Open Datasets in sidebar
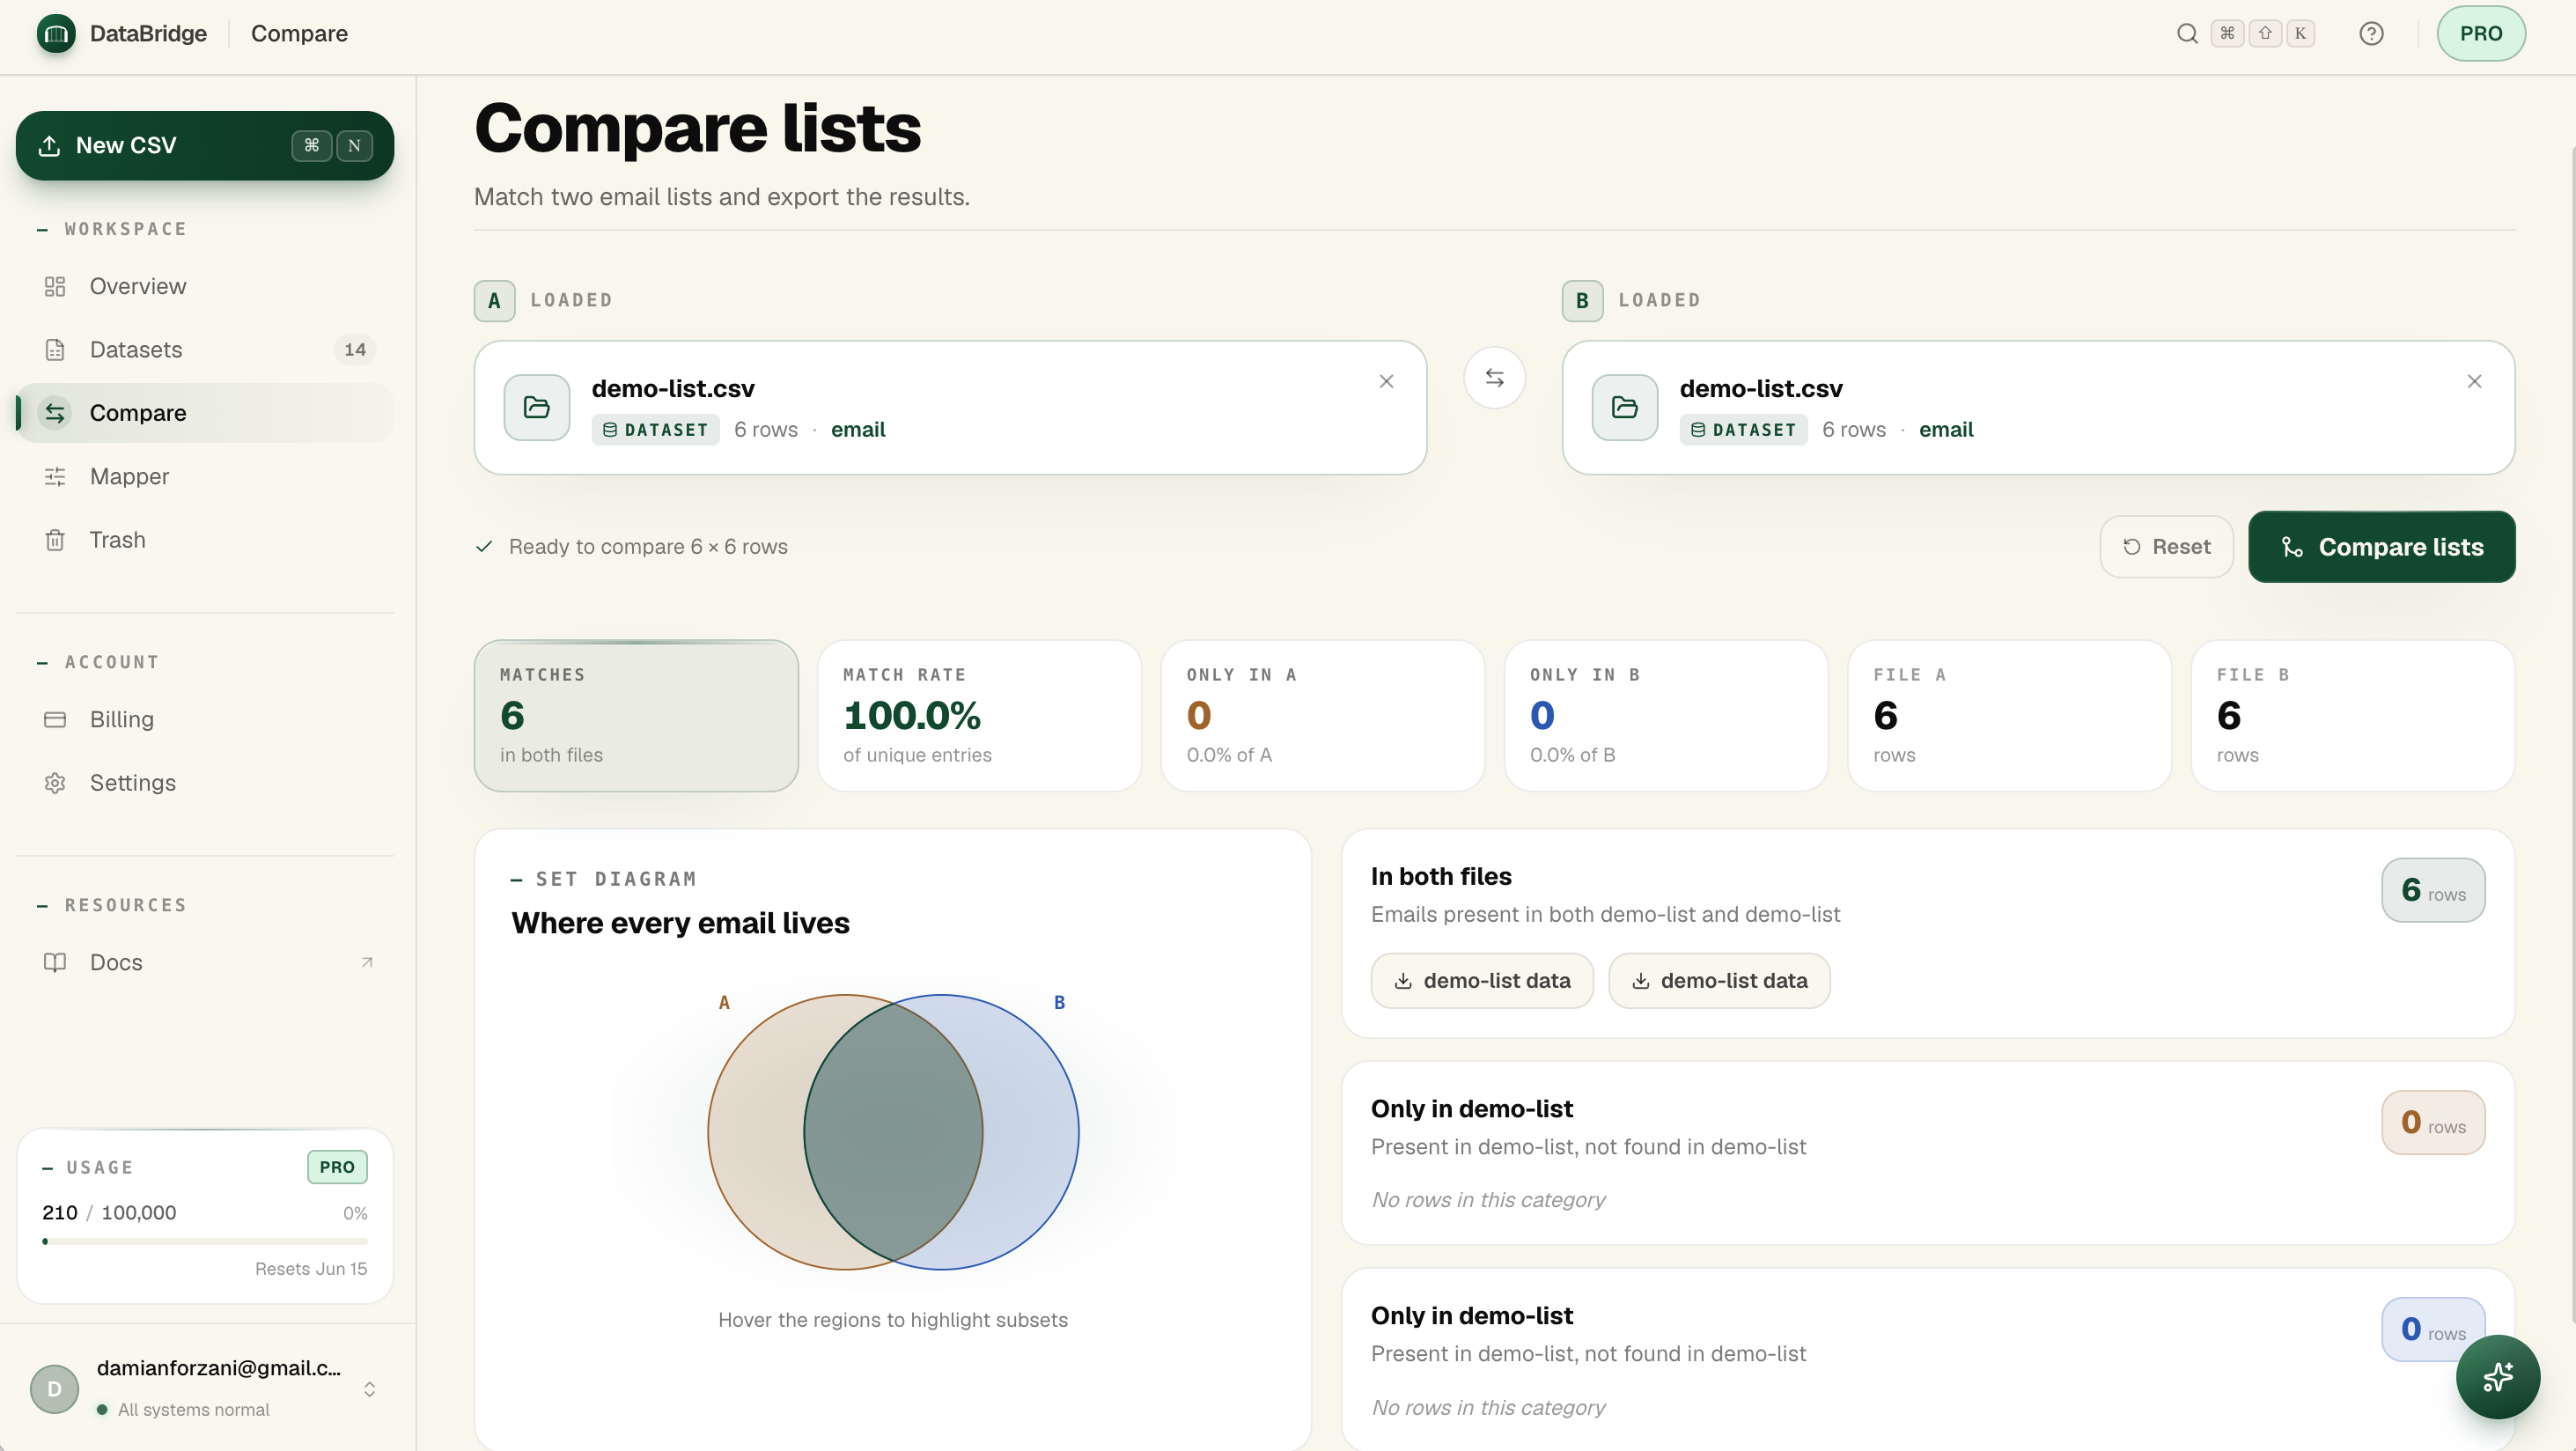 click(x=205, y=350)
